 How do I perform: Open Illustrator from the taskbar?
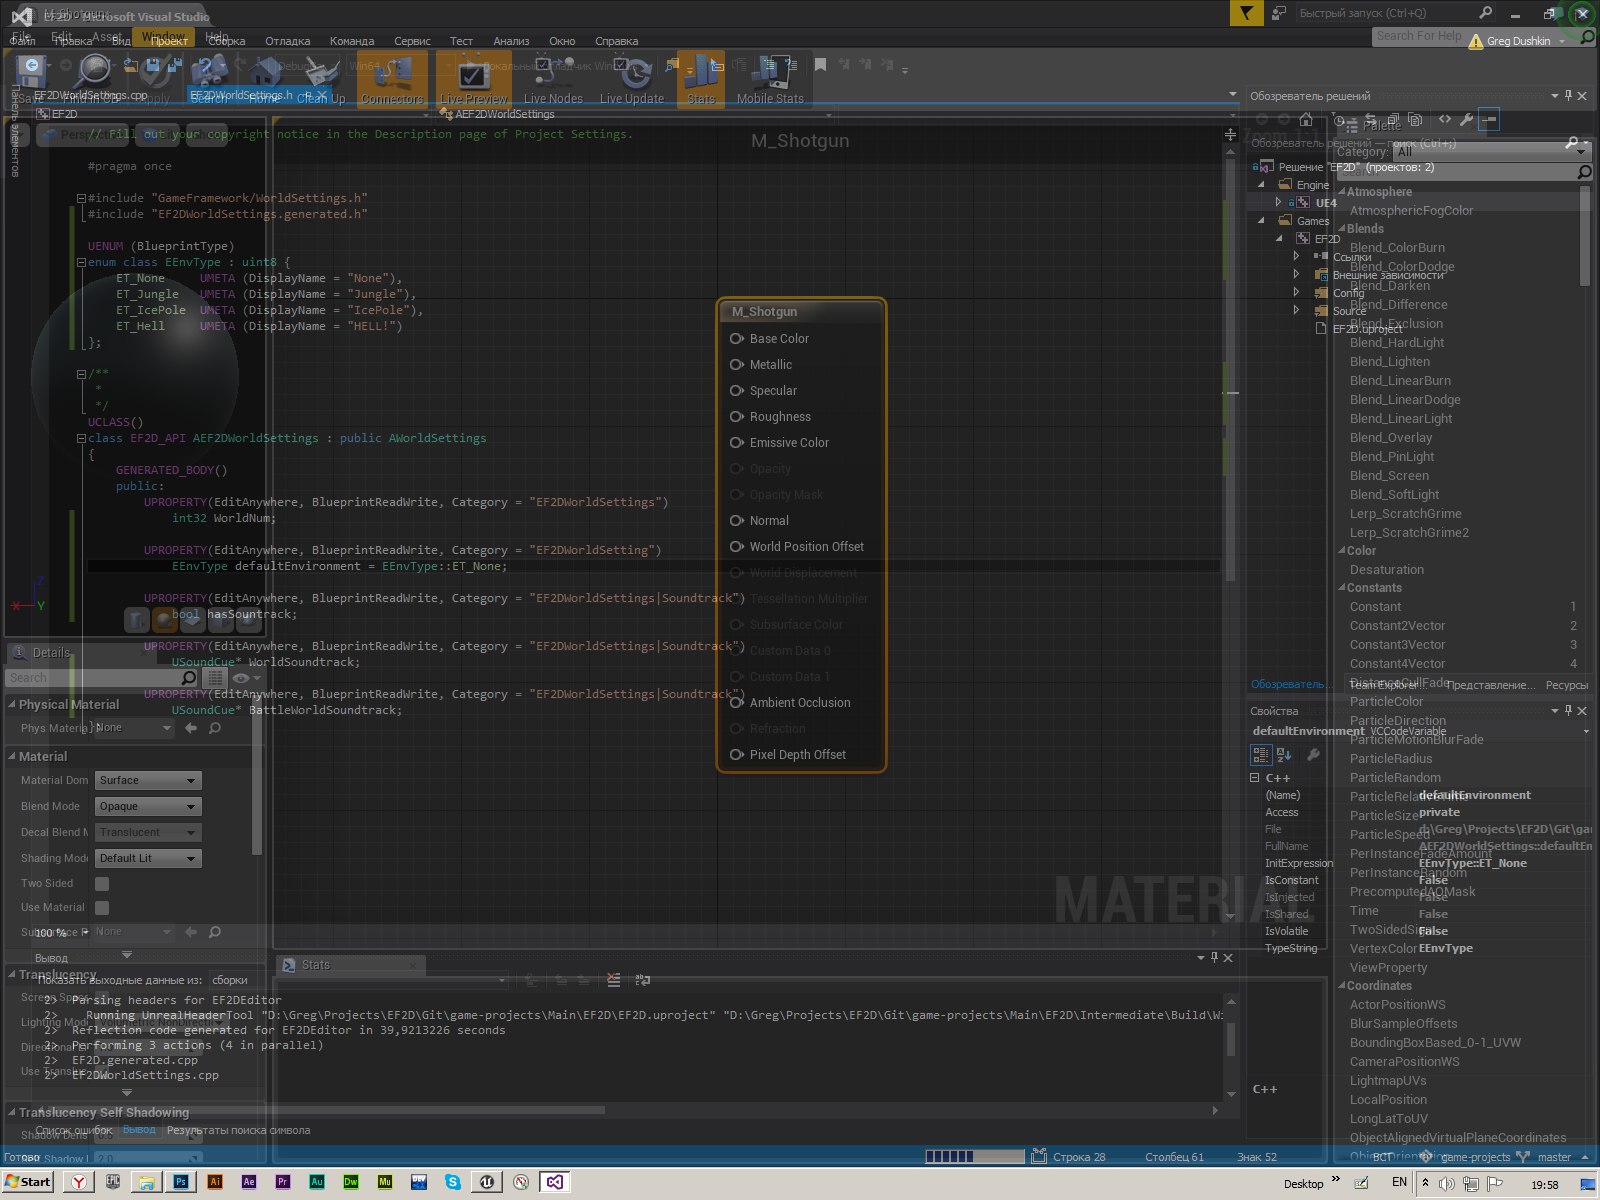(x=215, y=1182)
